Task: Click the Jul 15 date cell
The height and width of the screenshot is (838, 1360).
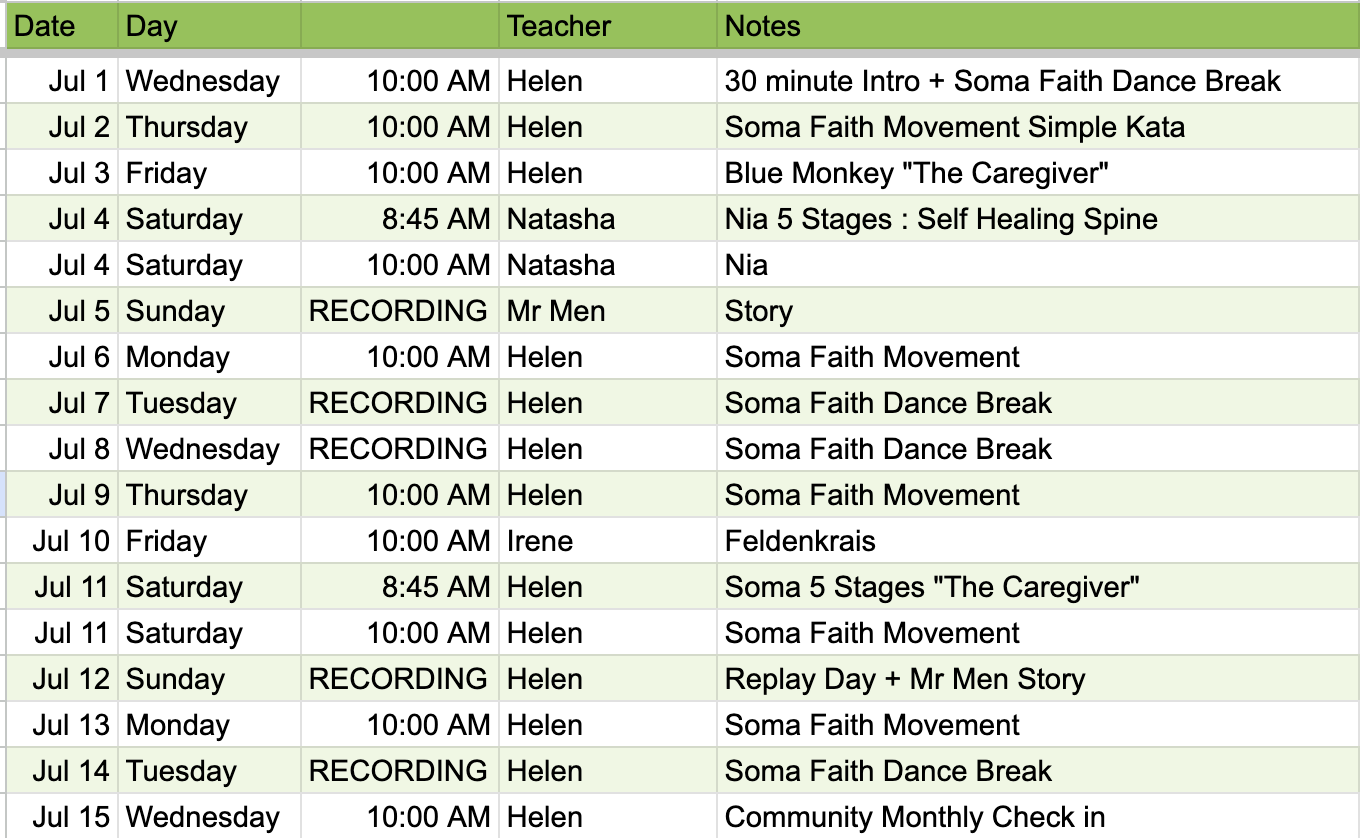Action: (x=62, y=817)
